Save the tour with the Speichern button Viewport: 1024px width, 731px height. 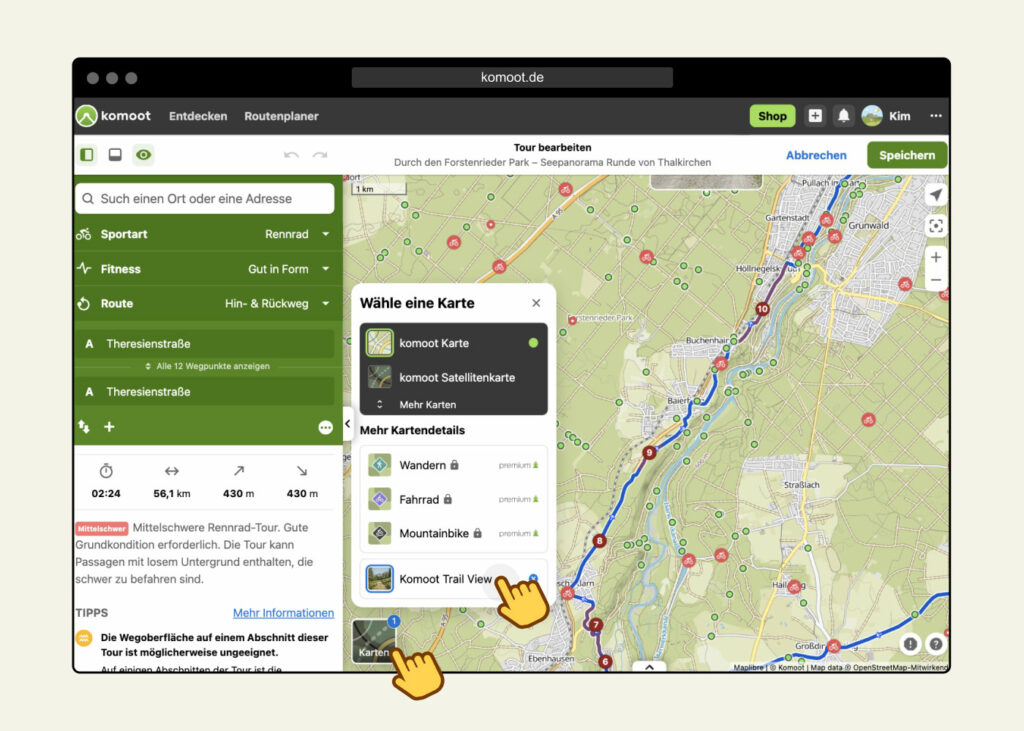(906, 155)
